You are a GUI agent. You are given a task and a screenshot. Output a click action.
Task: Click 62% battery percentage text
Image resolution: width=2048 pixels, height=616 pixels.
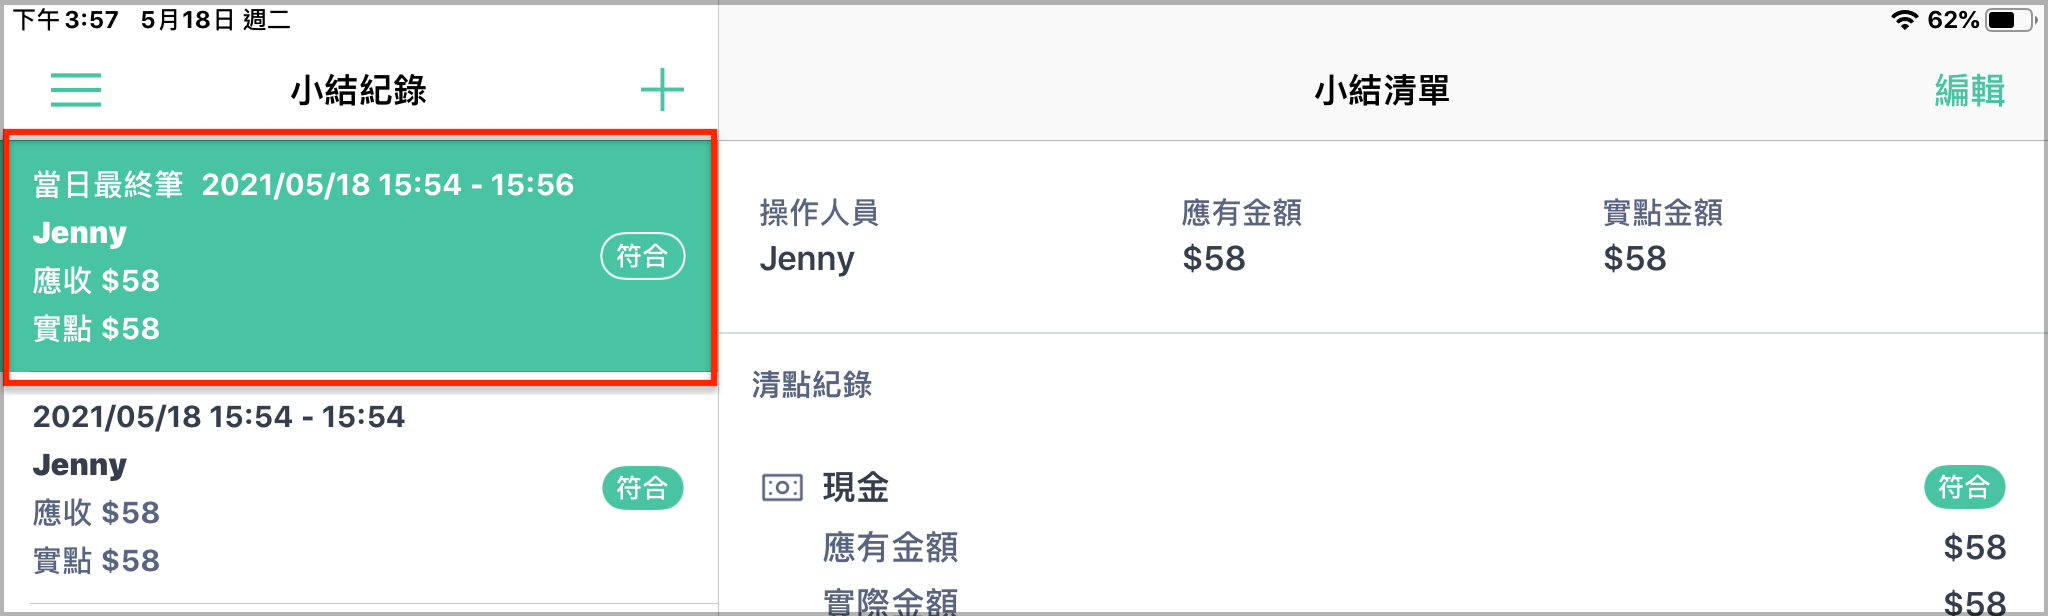point(1953,20)
